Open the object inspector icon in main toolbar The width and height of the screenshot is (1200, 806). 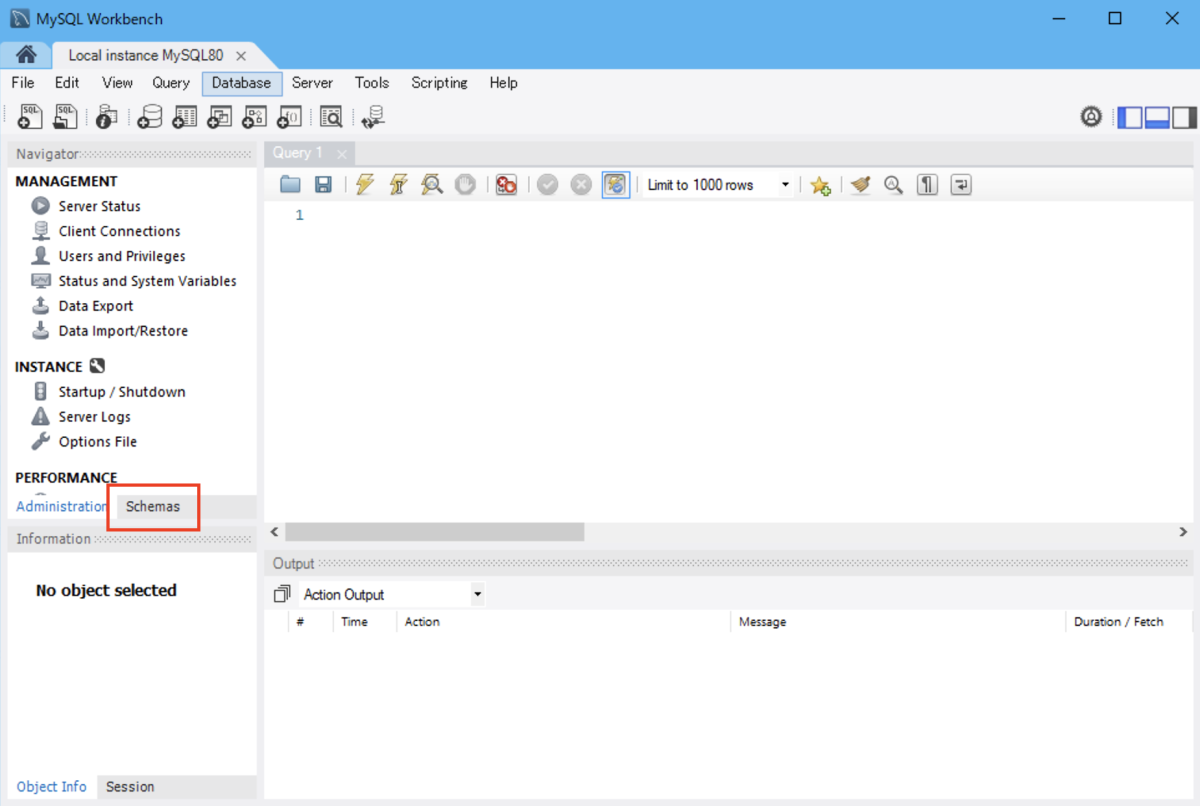106,117
